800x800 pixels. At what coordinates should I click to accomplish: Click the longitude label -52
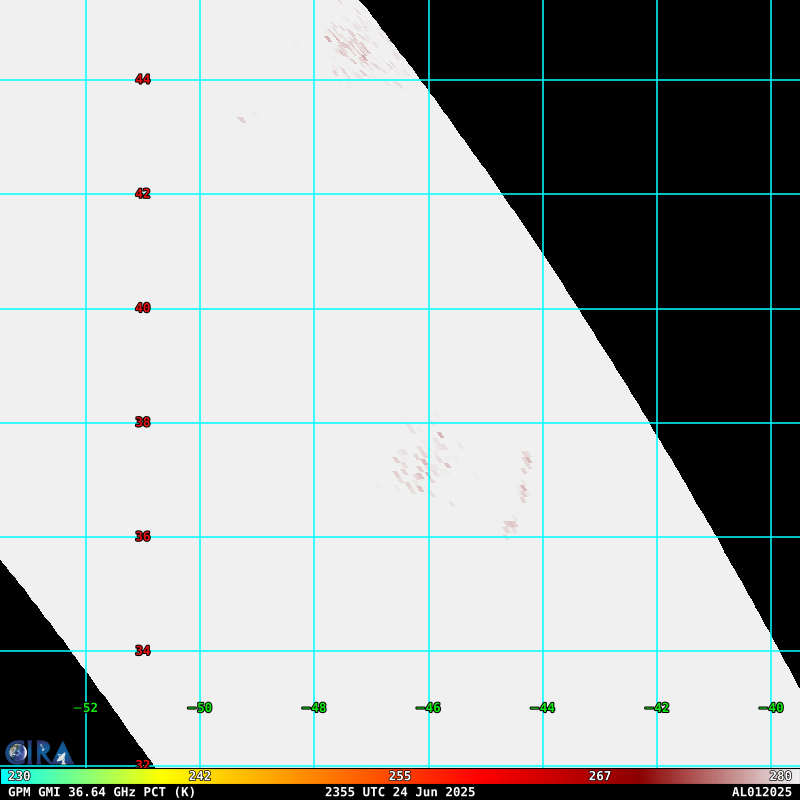coord(86,708)
